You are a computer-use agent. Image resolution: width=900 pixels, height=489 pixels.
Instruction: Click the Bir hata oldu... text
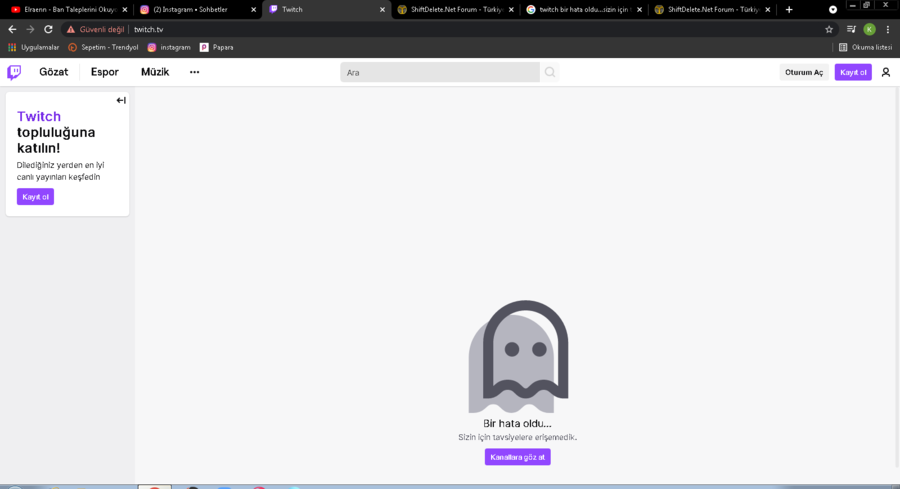(517, 424)
